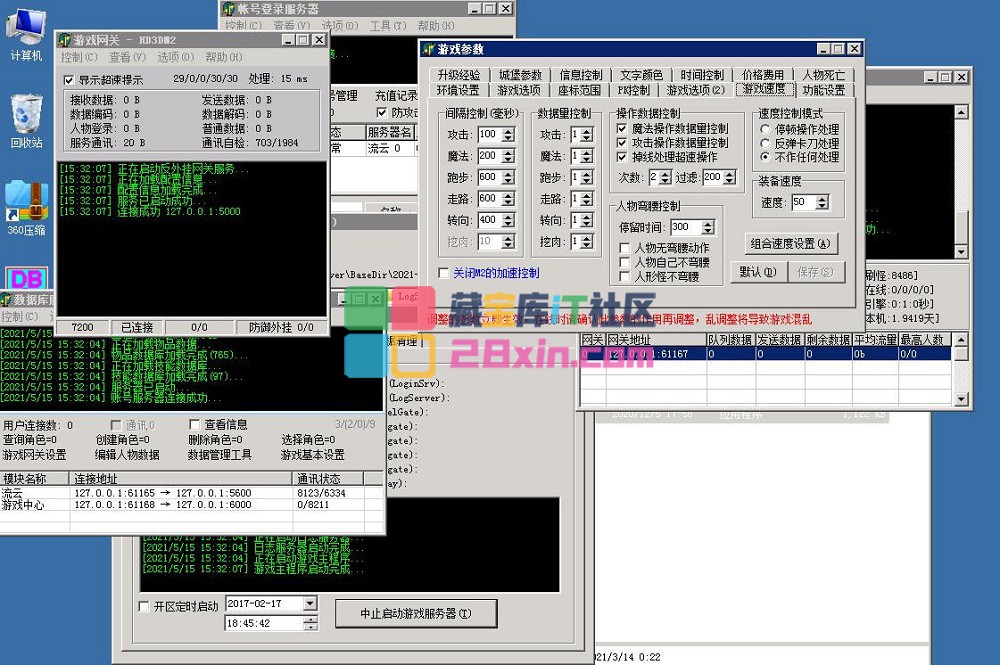Click the 游戏参数 window title icon
1000x665 pixels.
click(428, 49)
